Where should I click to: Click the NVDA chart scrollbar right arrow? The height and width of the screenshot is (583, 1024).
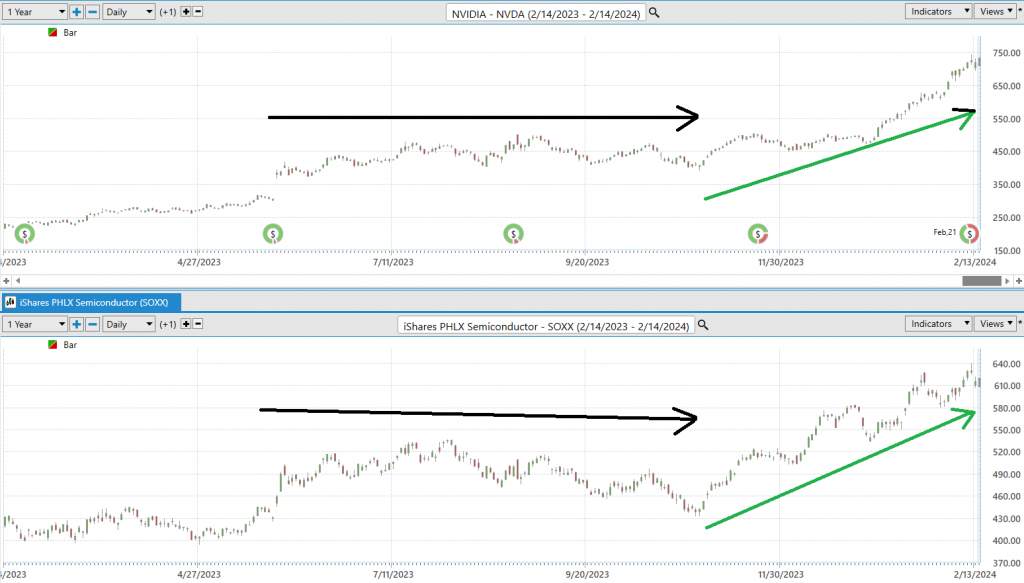click(x=1007, y=281)
